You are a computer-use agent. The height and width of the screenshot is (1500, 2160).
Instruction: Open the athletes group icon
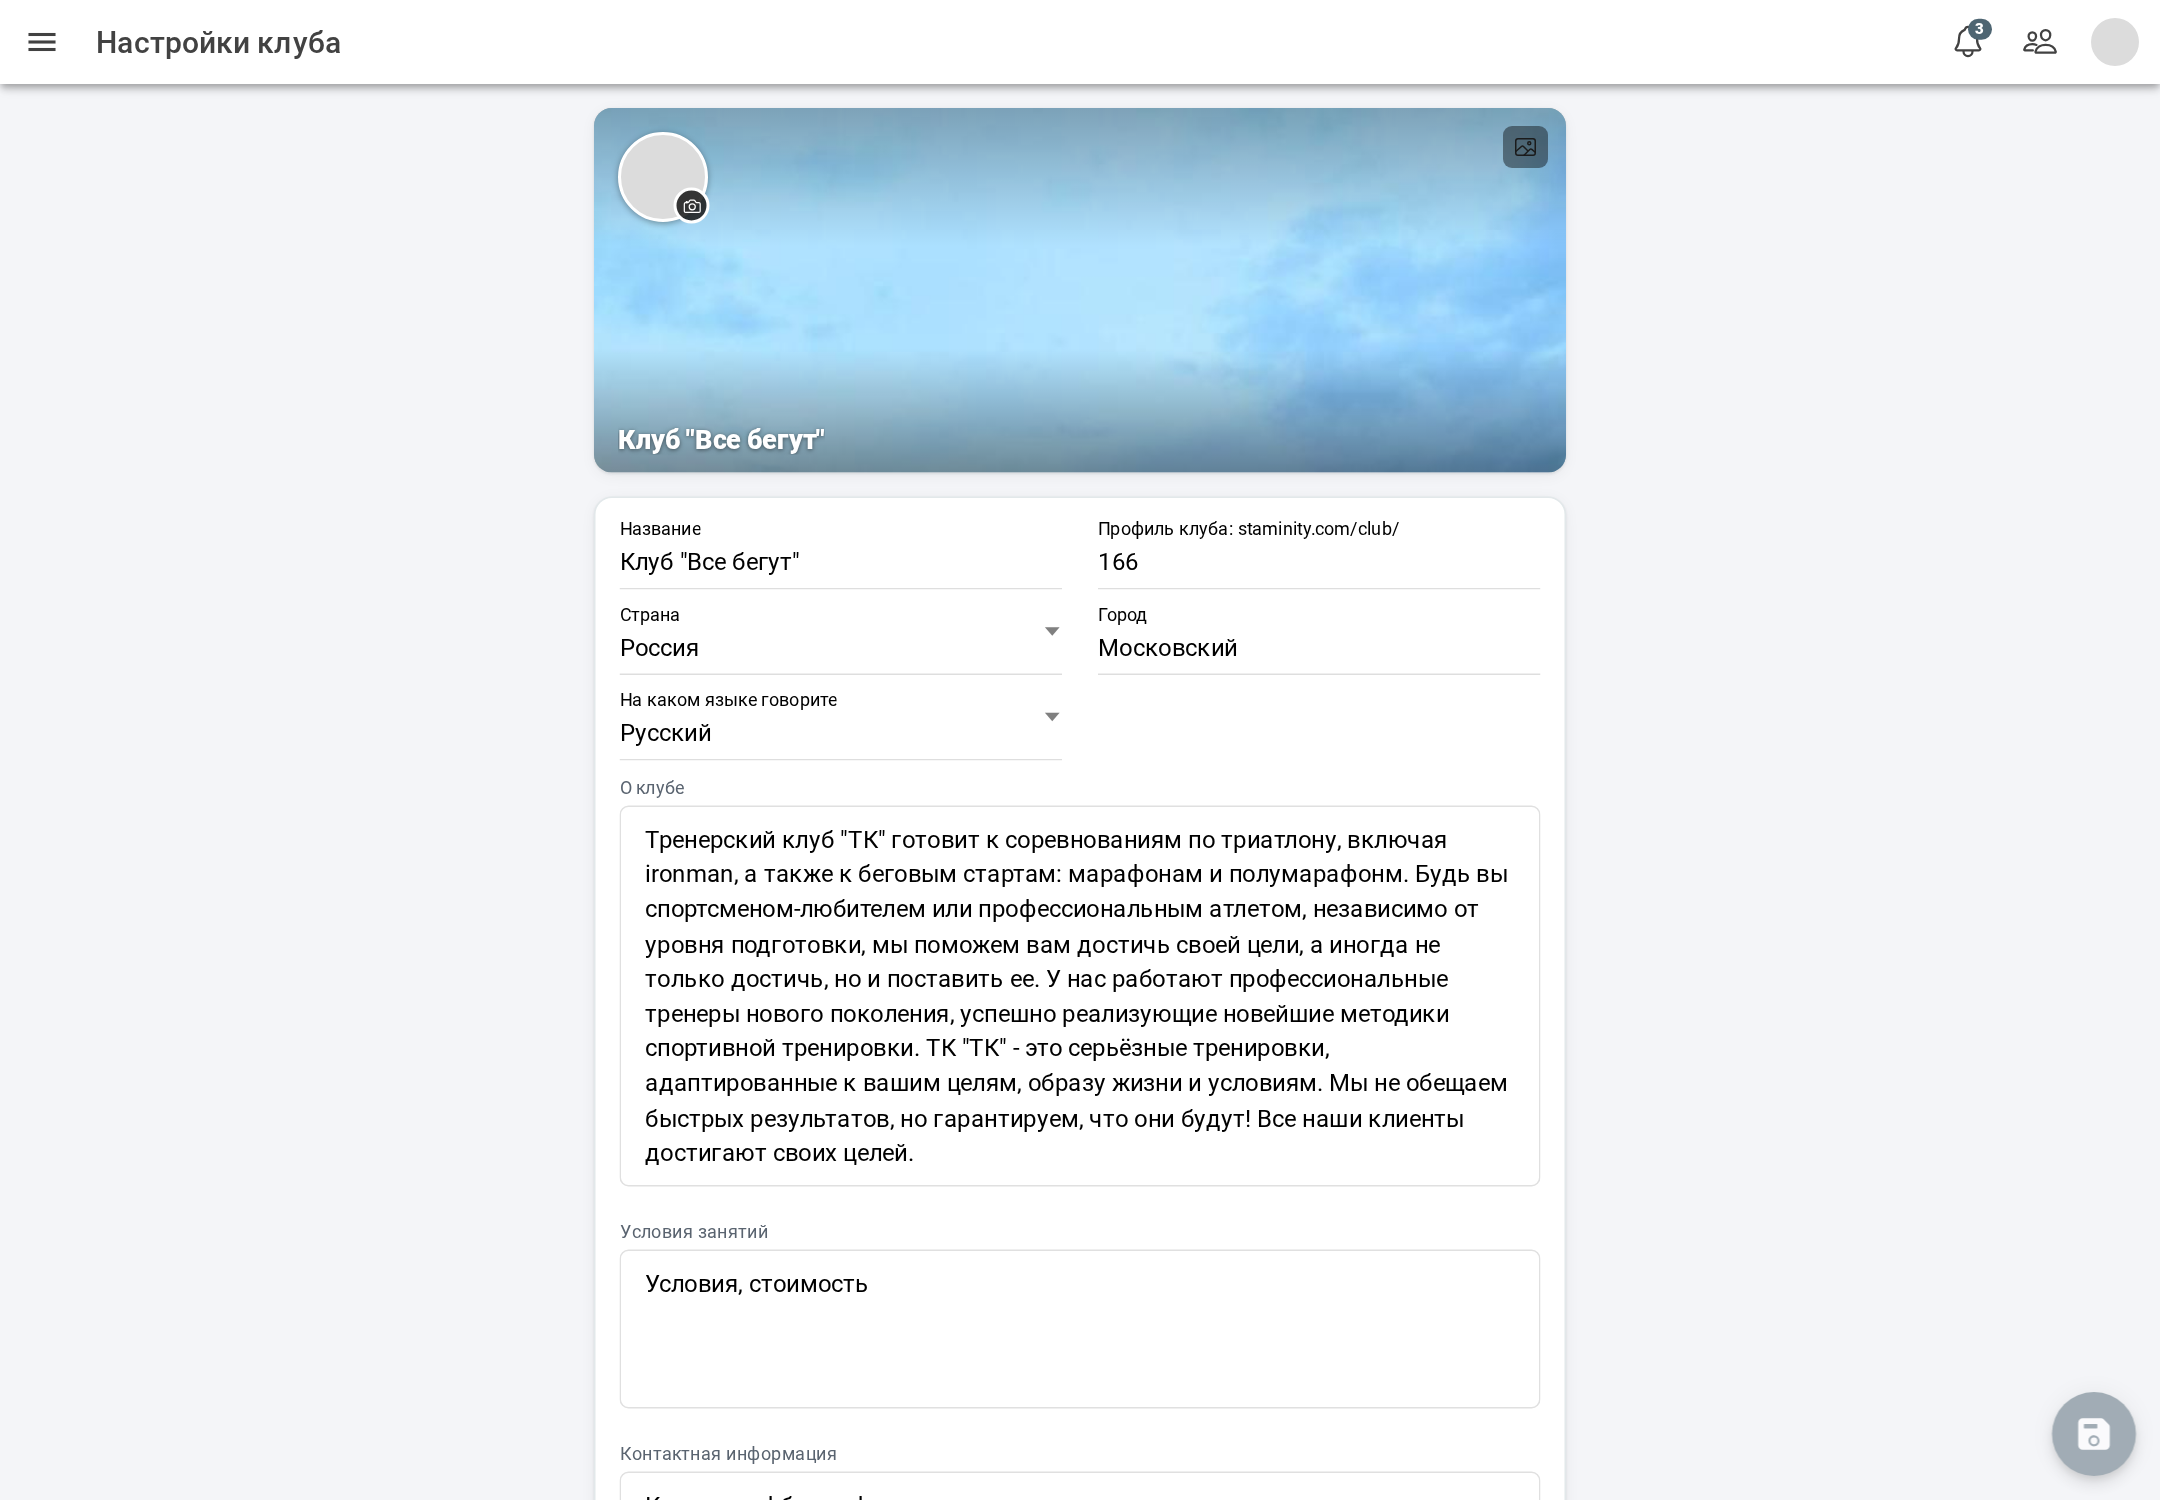2040,42
